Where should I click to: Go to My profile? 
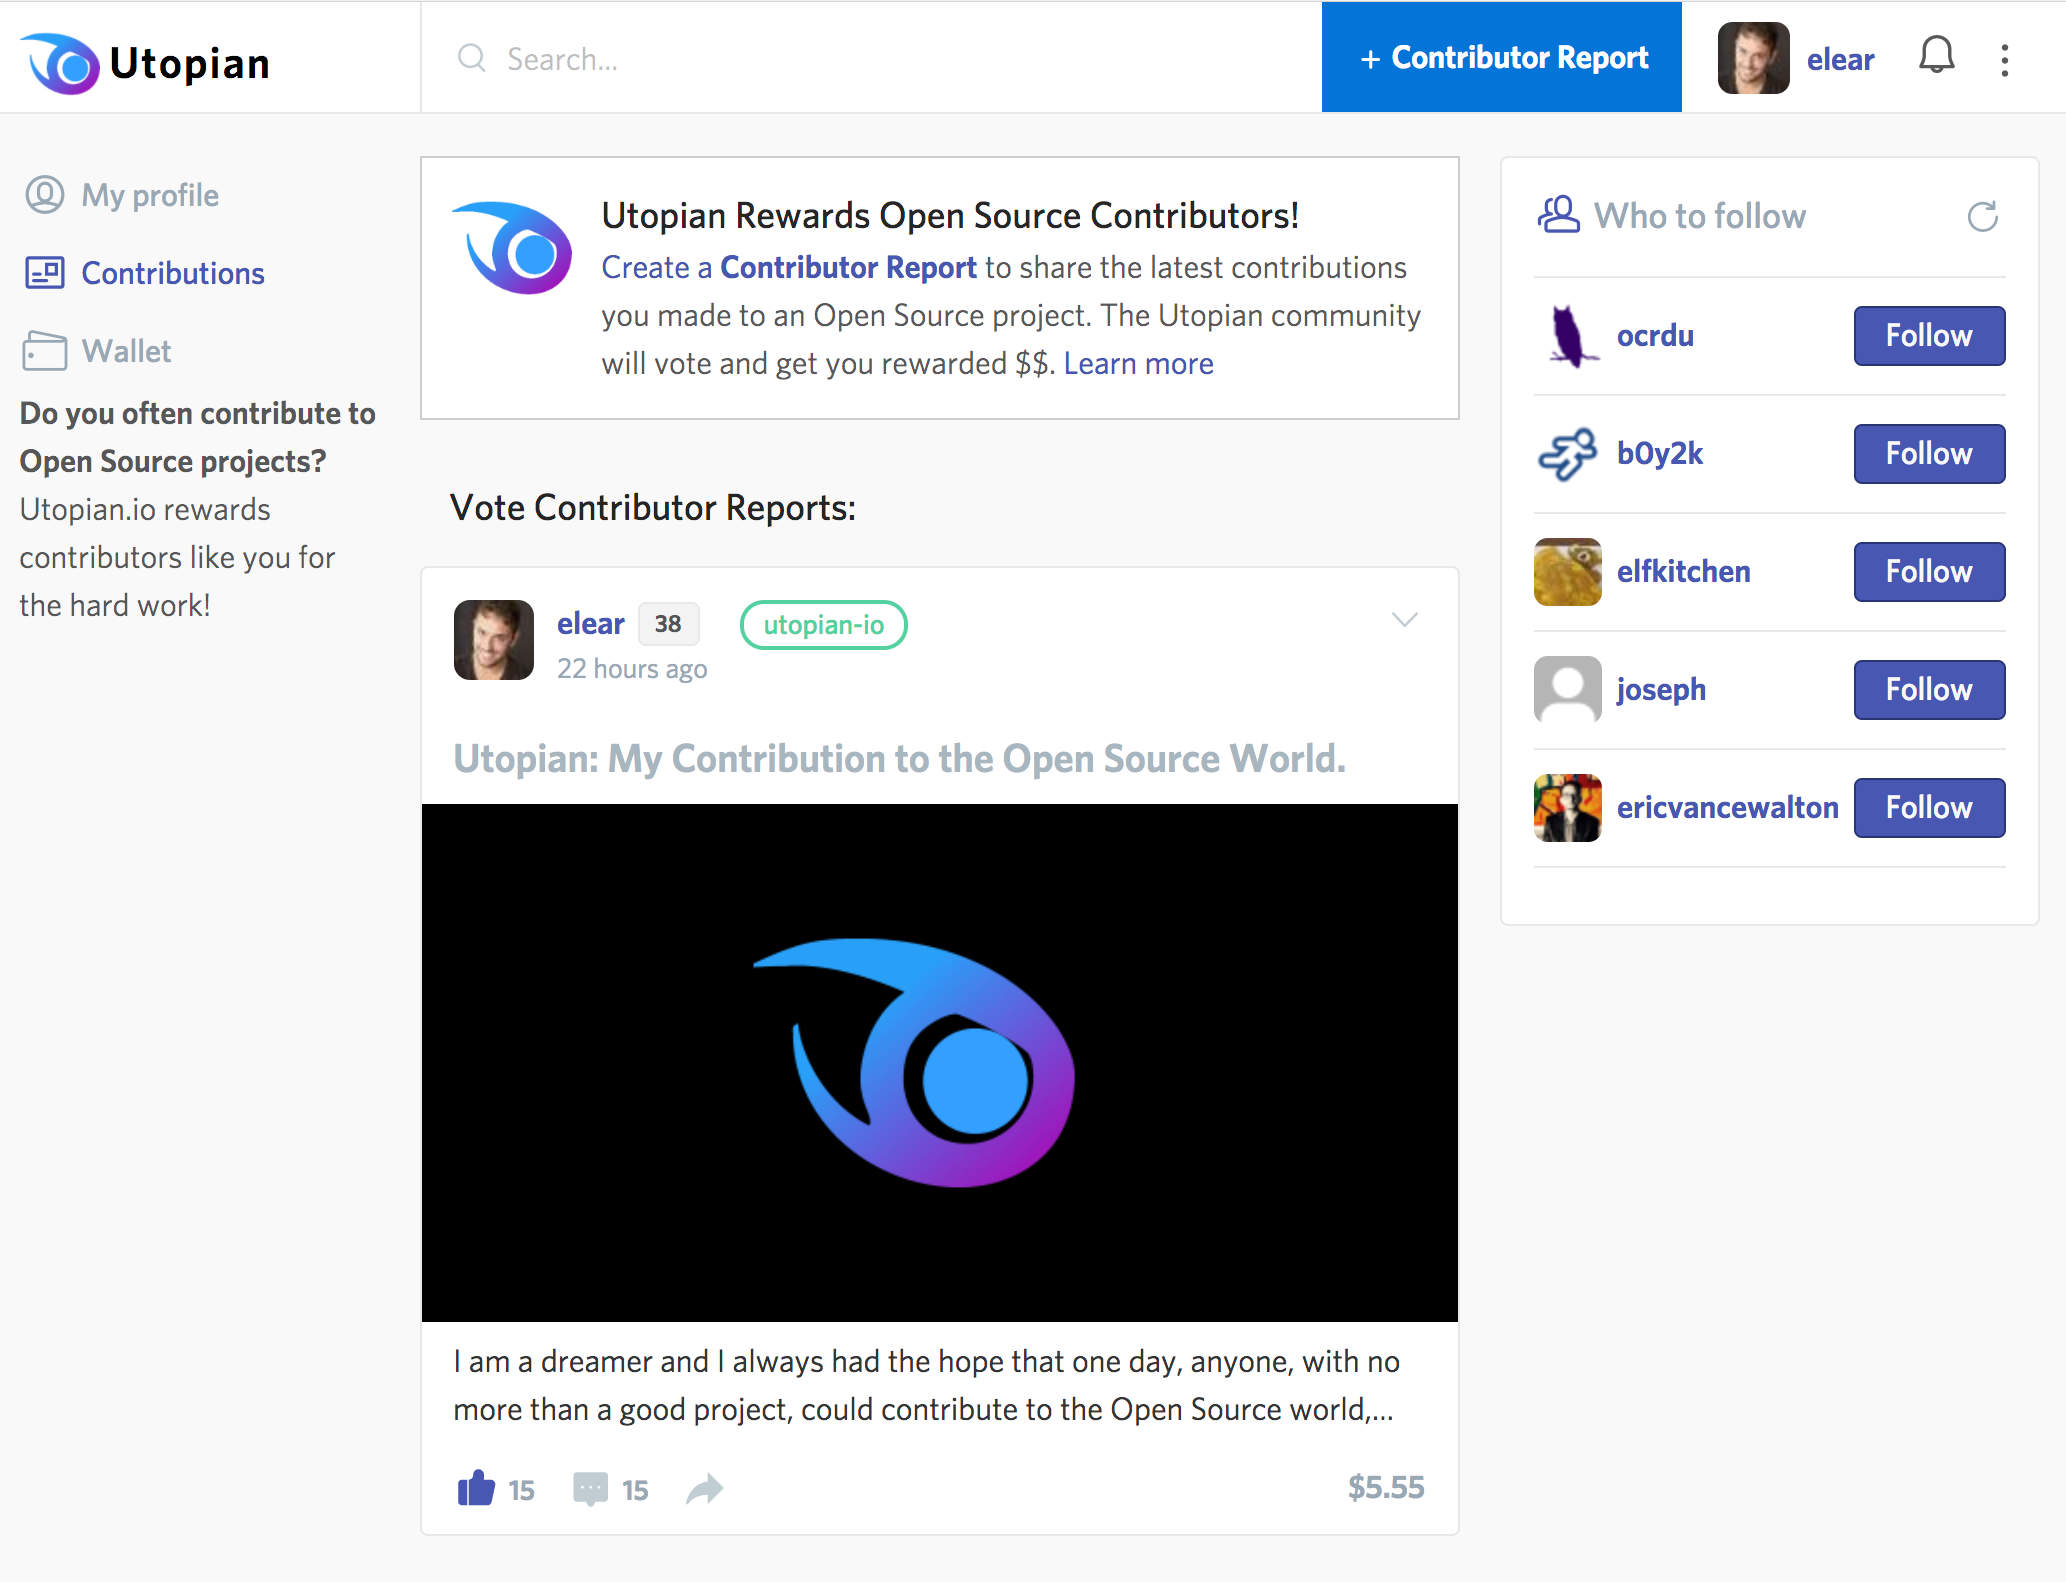[x=150, y=195]
